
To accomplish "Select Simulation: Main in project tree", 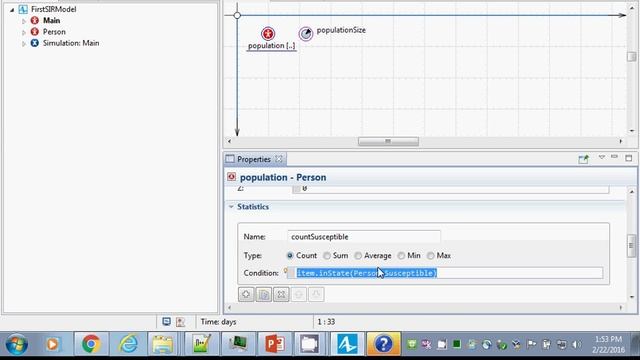I will pos(71,43).
